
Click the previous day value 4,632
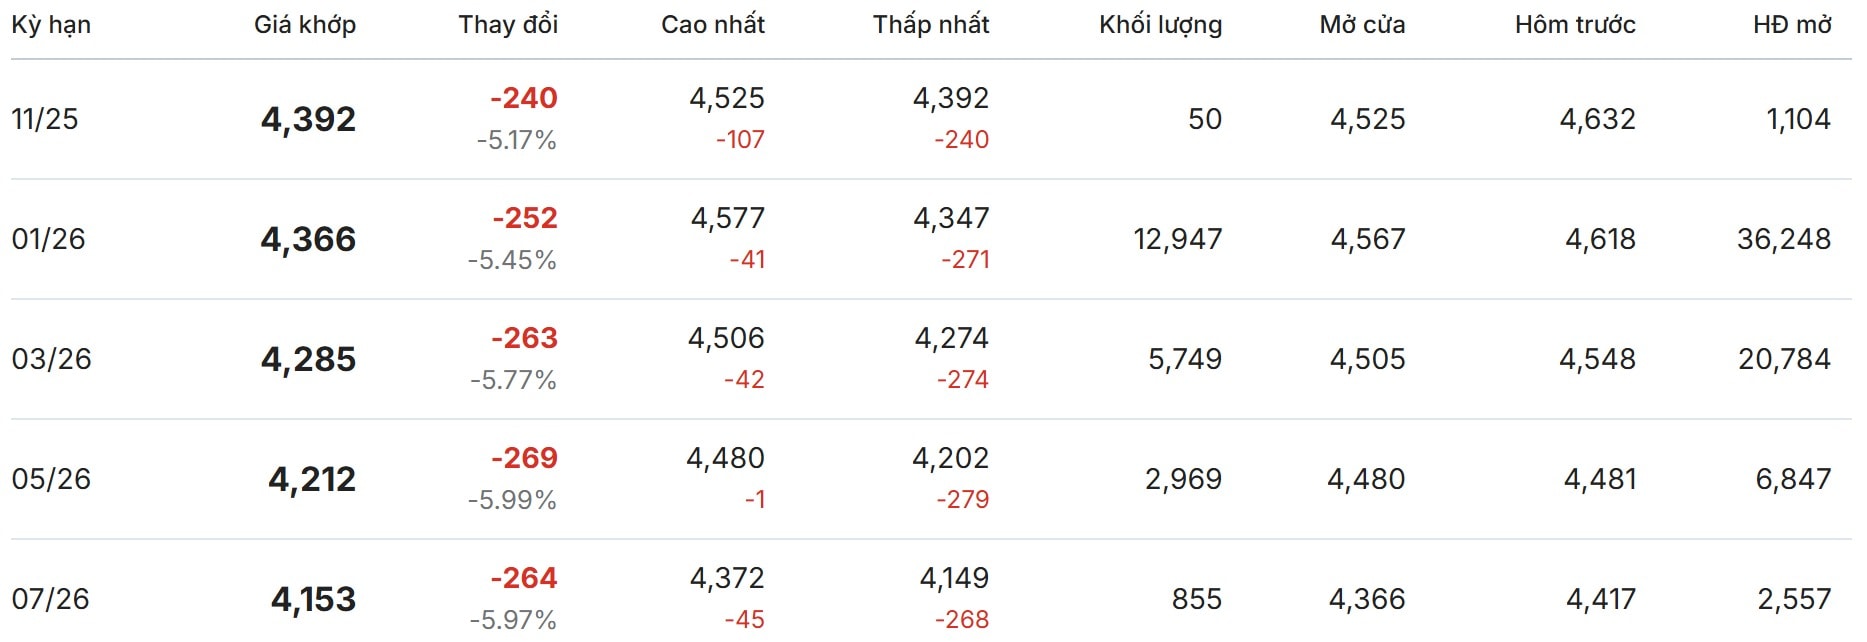[x=1597, y=119]
